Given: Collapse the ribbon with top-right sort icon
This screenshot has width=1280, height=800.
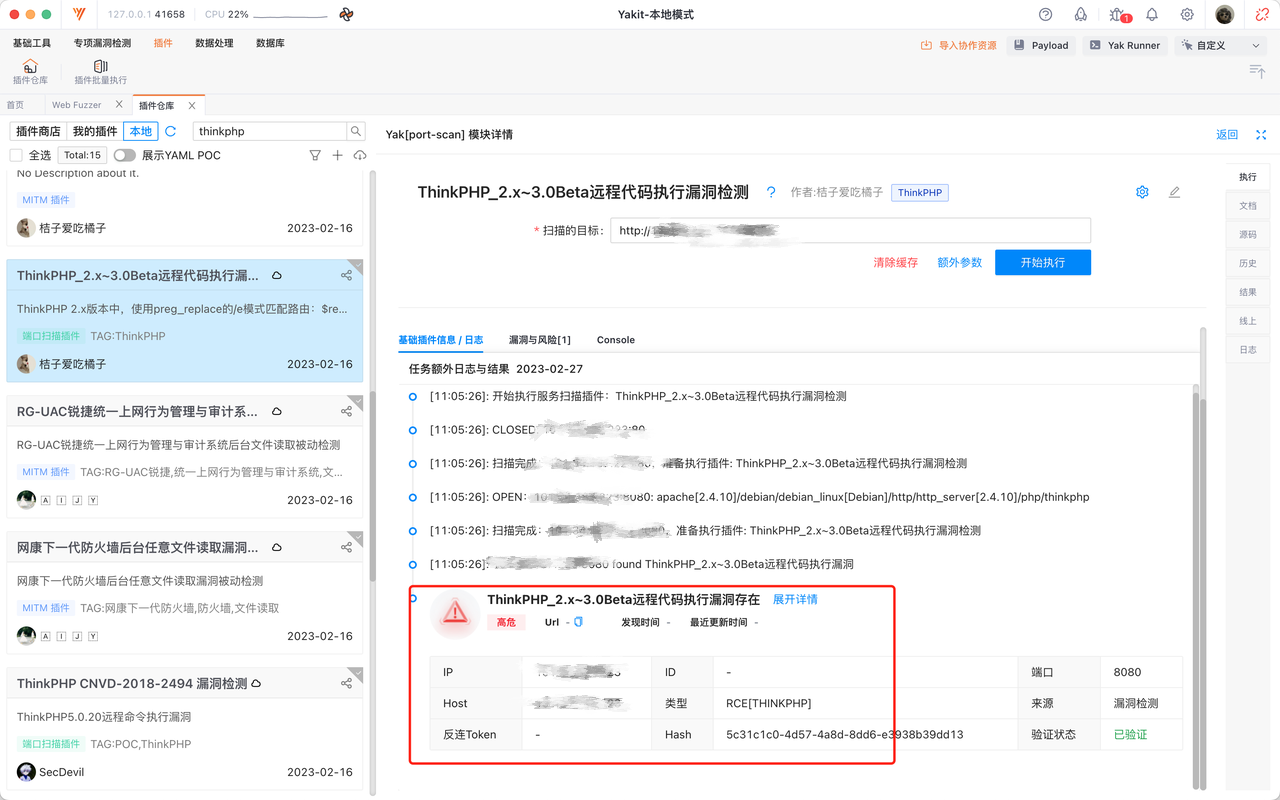Looking at the screenshot, I should tap(1257, 70).
